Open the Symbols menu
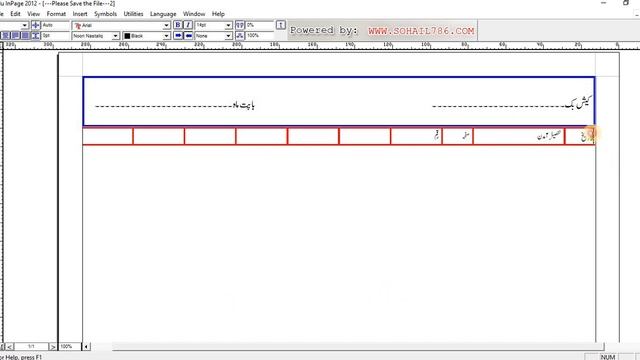 (x=105, y=14)
